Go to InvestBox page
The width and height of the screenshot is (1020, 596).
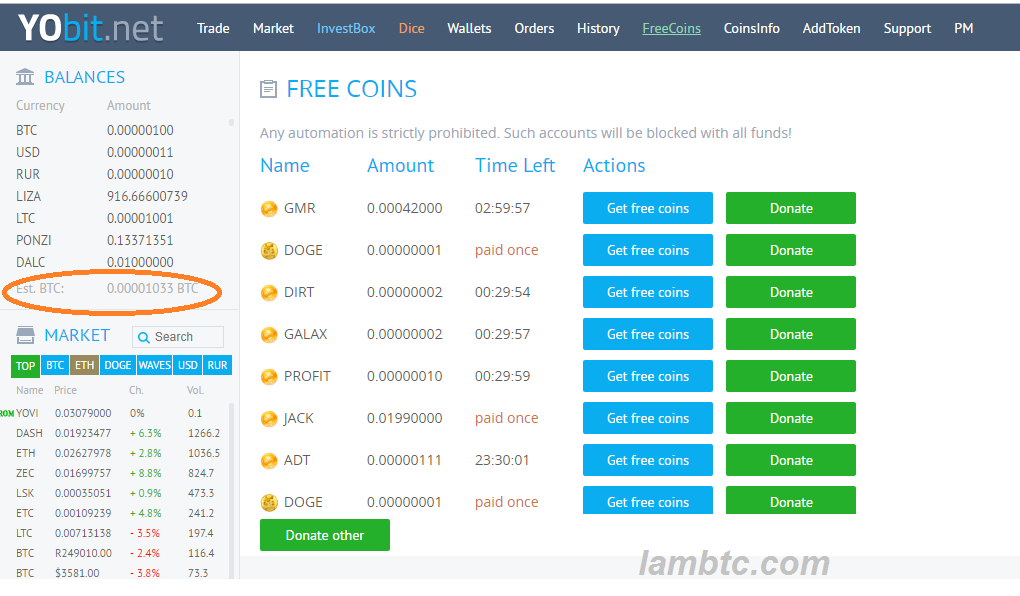click(x=346, y=29)
